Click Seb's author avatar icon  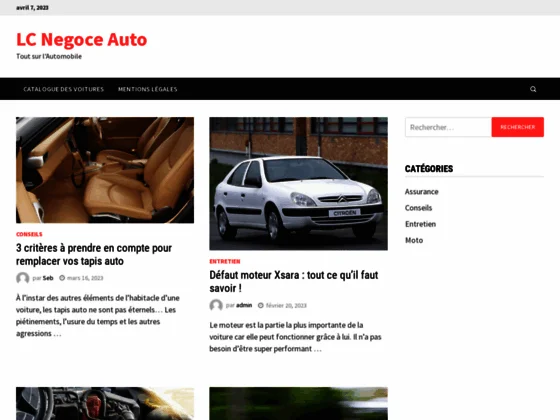click(22, 278)
